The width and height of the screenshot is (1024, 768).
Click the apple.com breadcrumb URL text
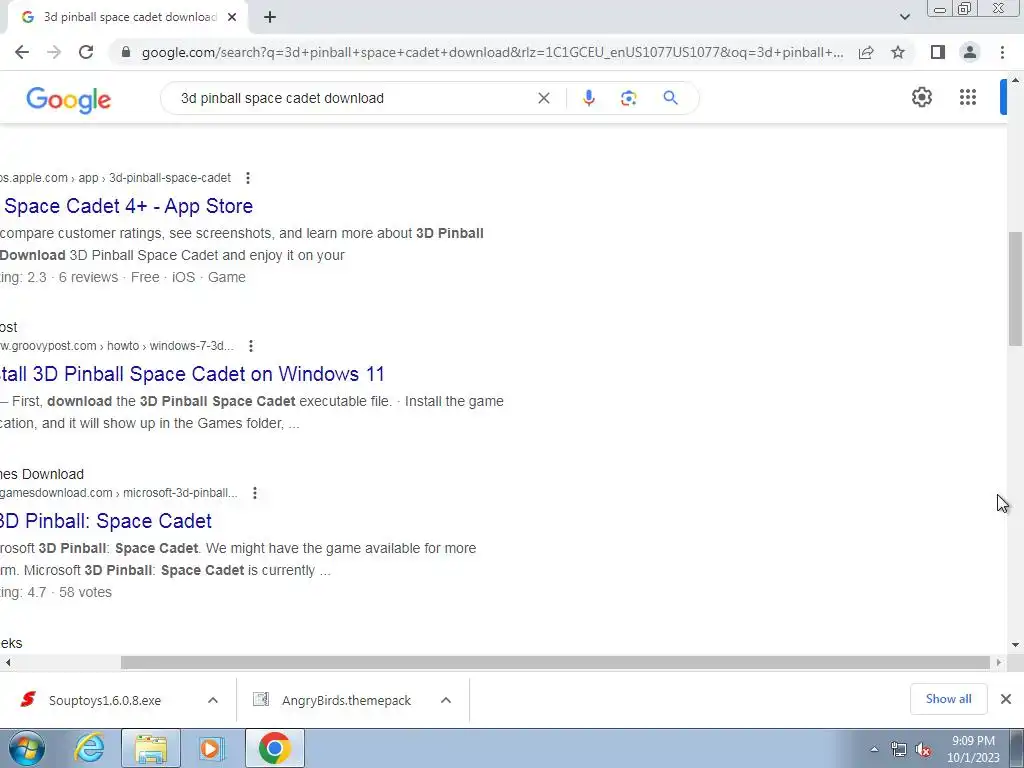coord(116,178)
